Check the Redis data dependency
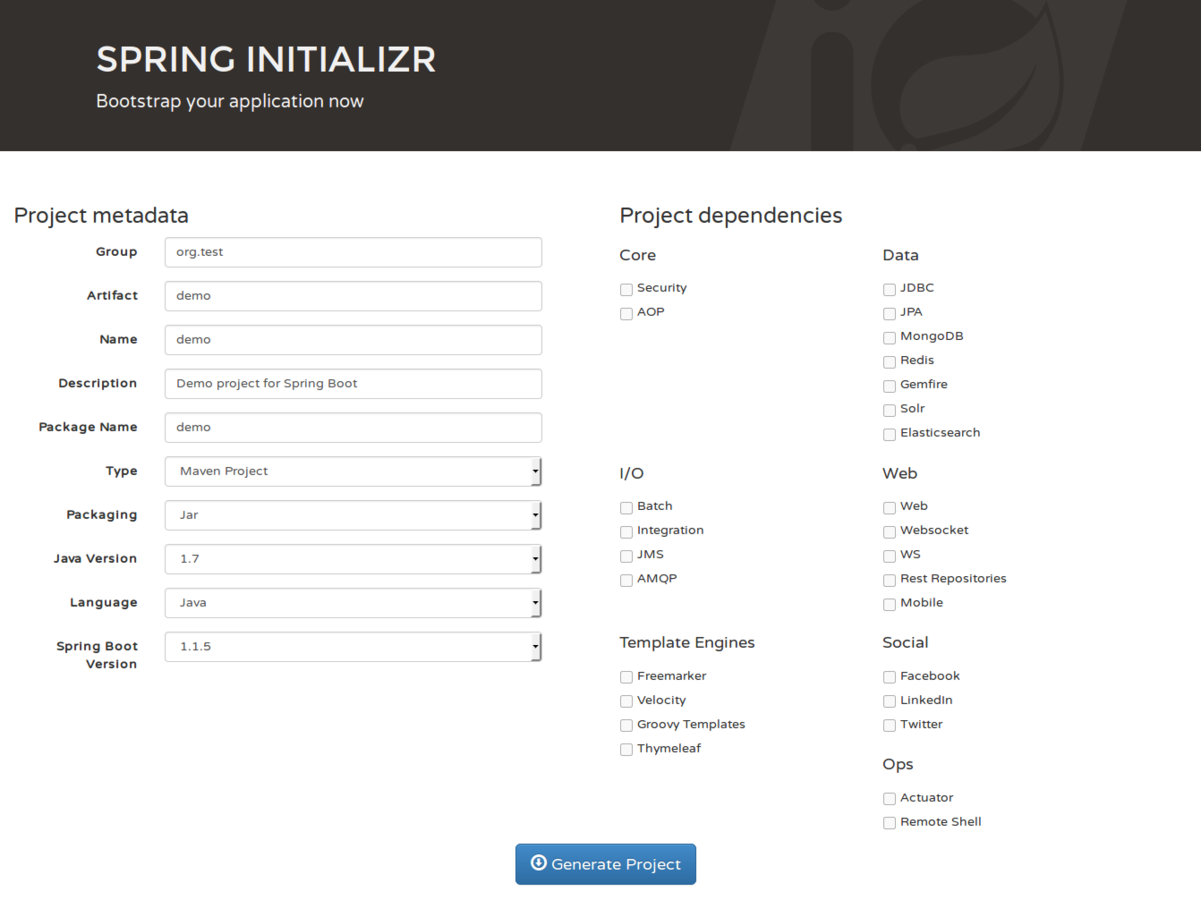This screenshot has width=1201, height=900. click(x=889, y=361)
